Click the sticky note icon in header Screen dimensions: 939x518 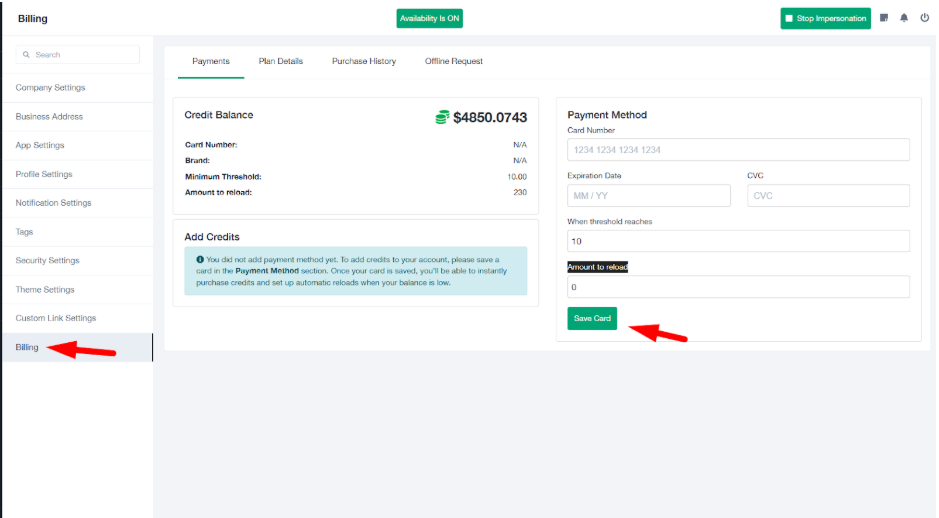pyautogui.click(x=884, y=18)
